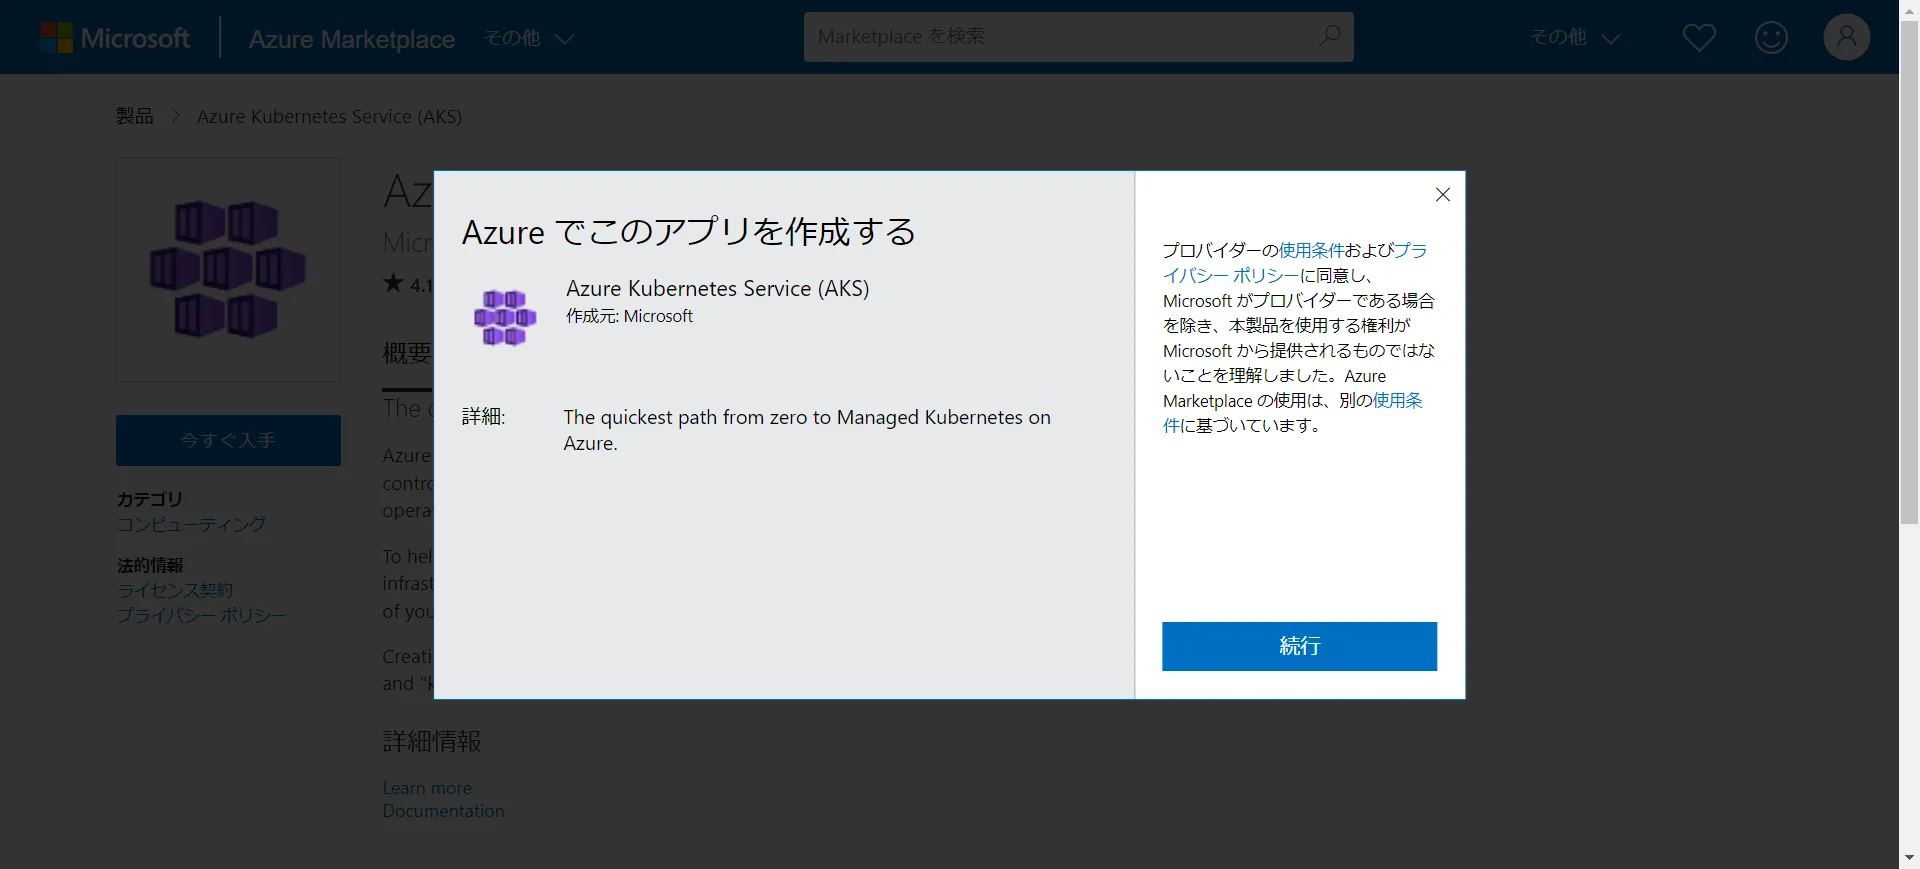Click the star rating icon
The image size is (1920, 869).
(x=393, y=283)
